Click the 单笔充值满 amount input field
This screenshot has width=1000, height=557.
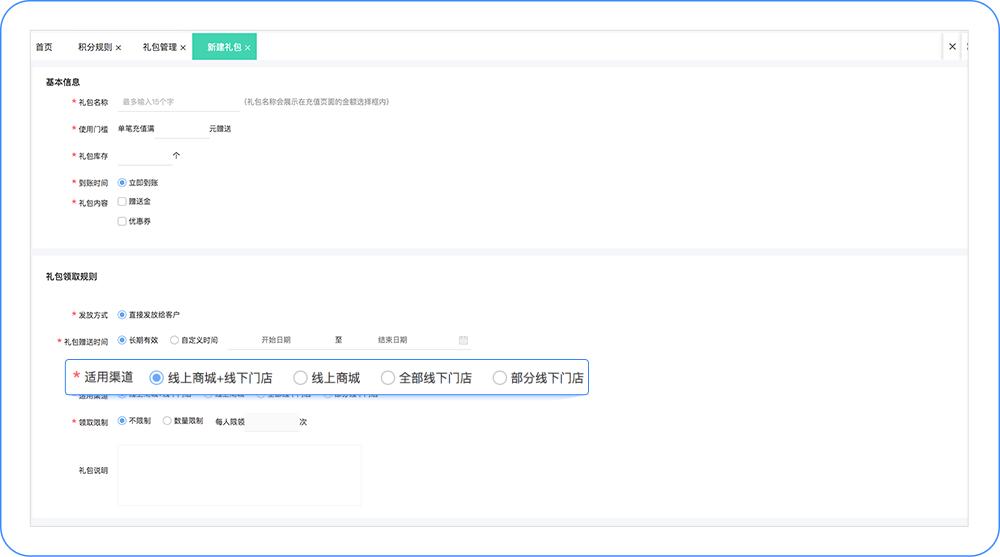[182, 129]
